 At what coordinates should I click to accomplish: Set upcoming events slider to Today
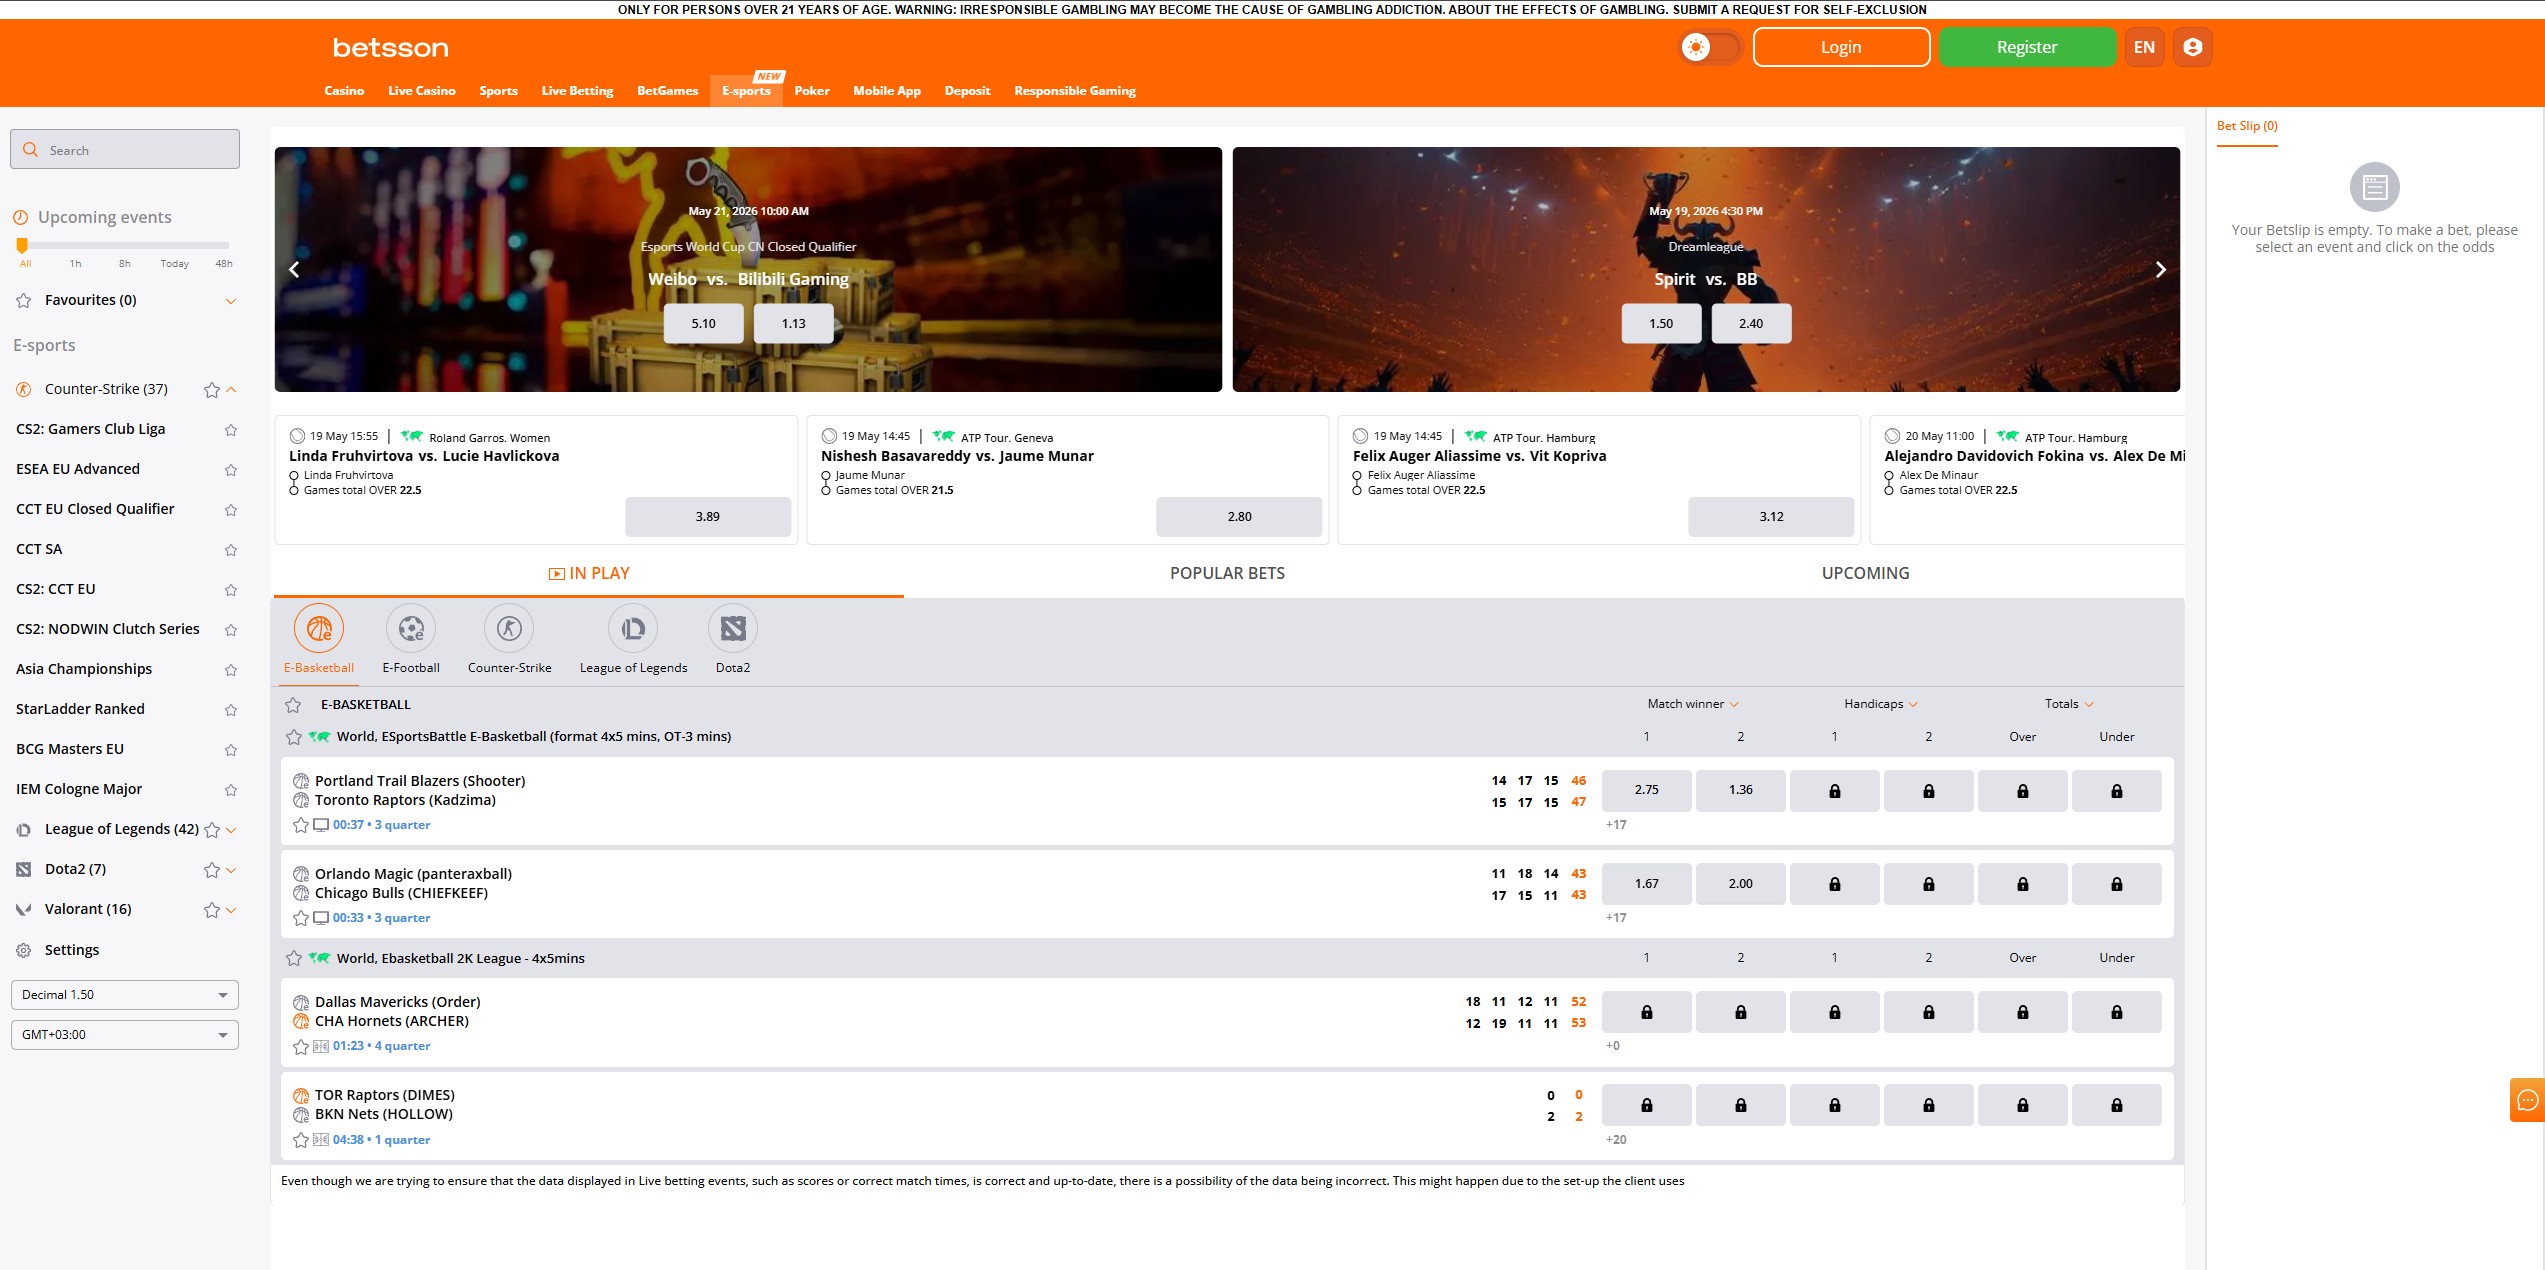point(174,264)
